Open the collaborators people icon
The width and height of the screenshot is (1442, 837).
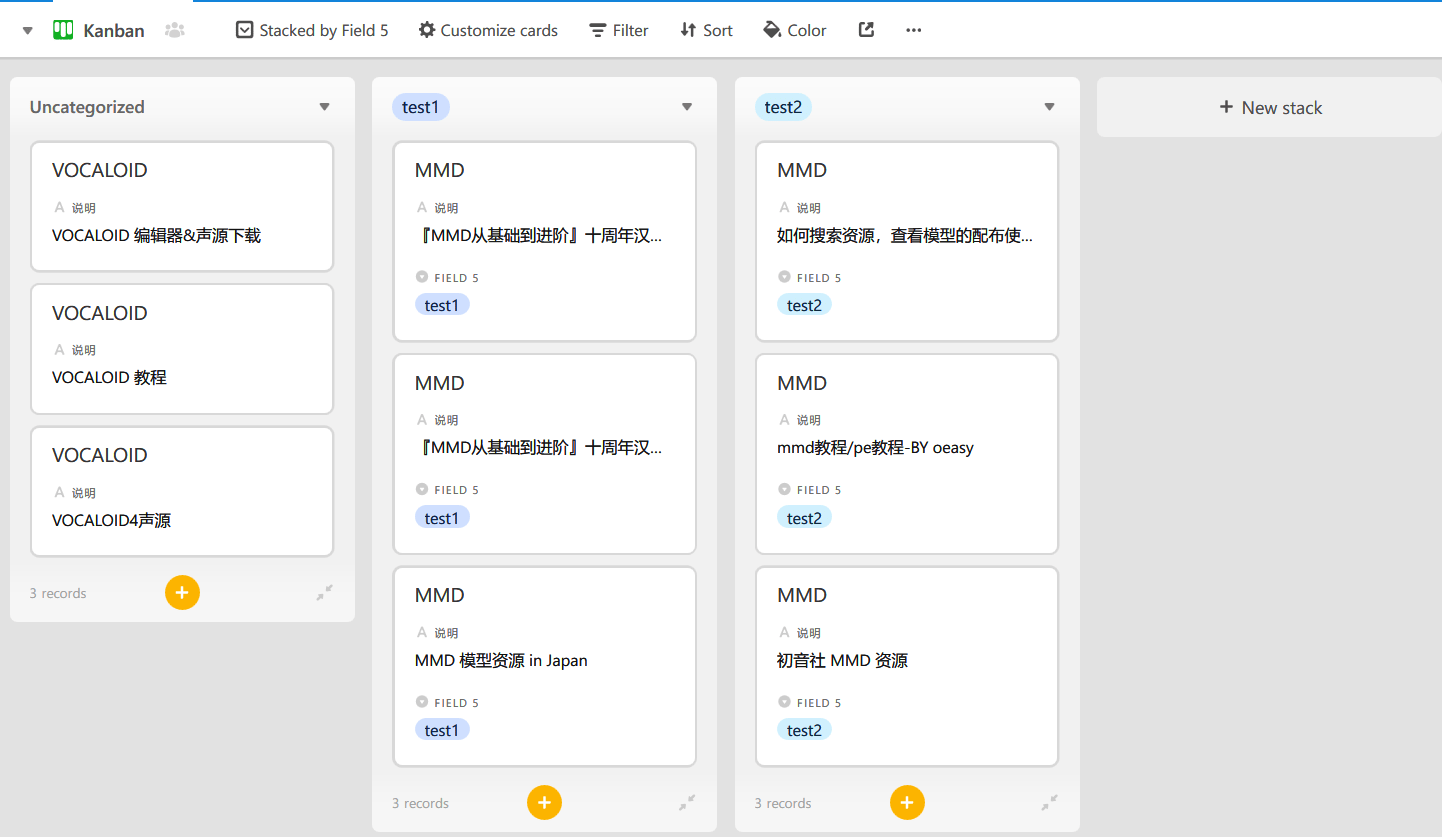175,31
